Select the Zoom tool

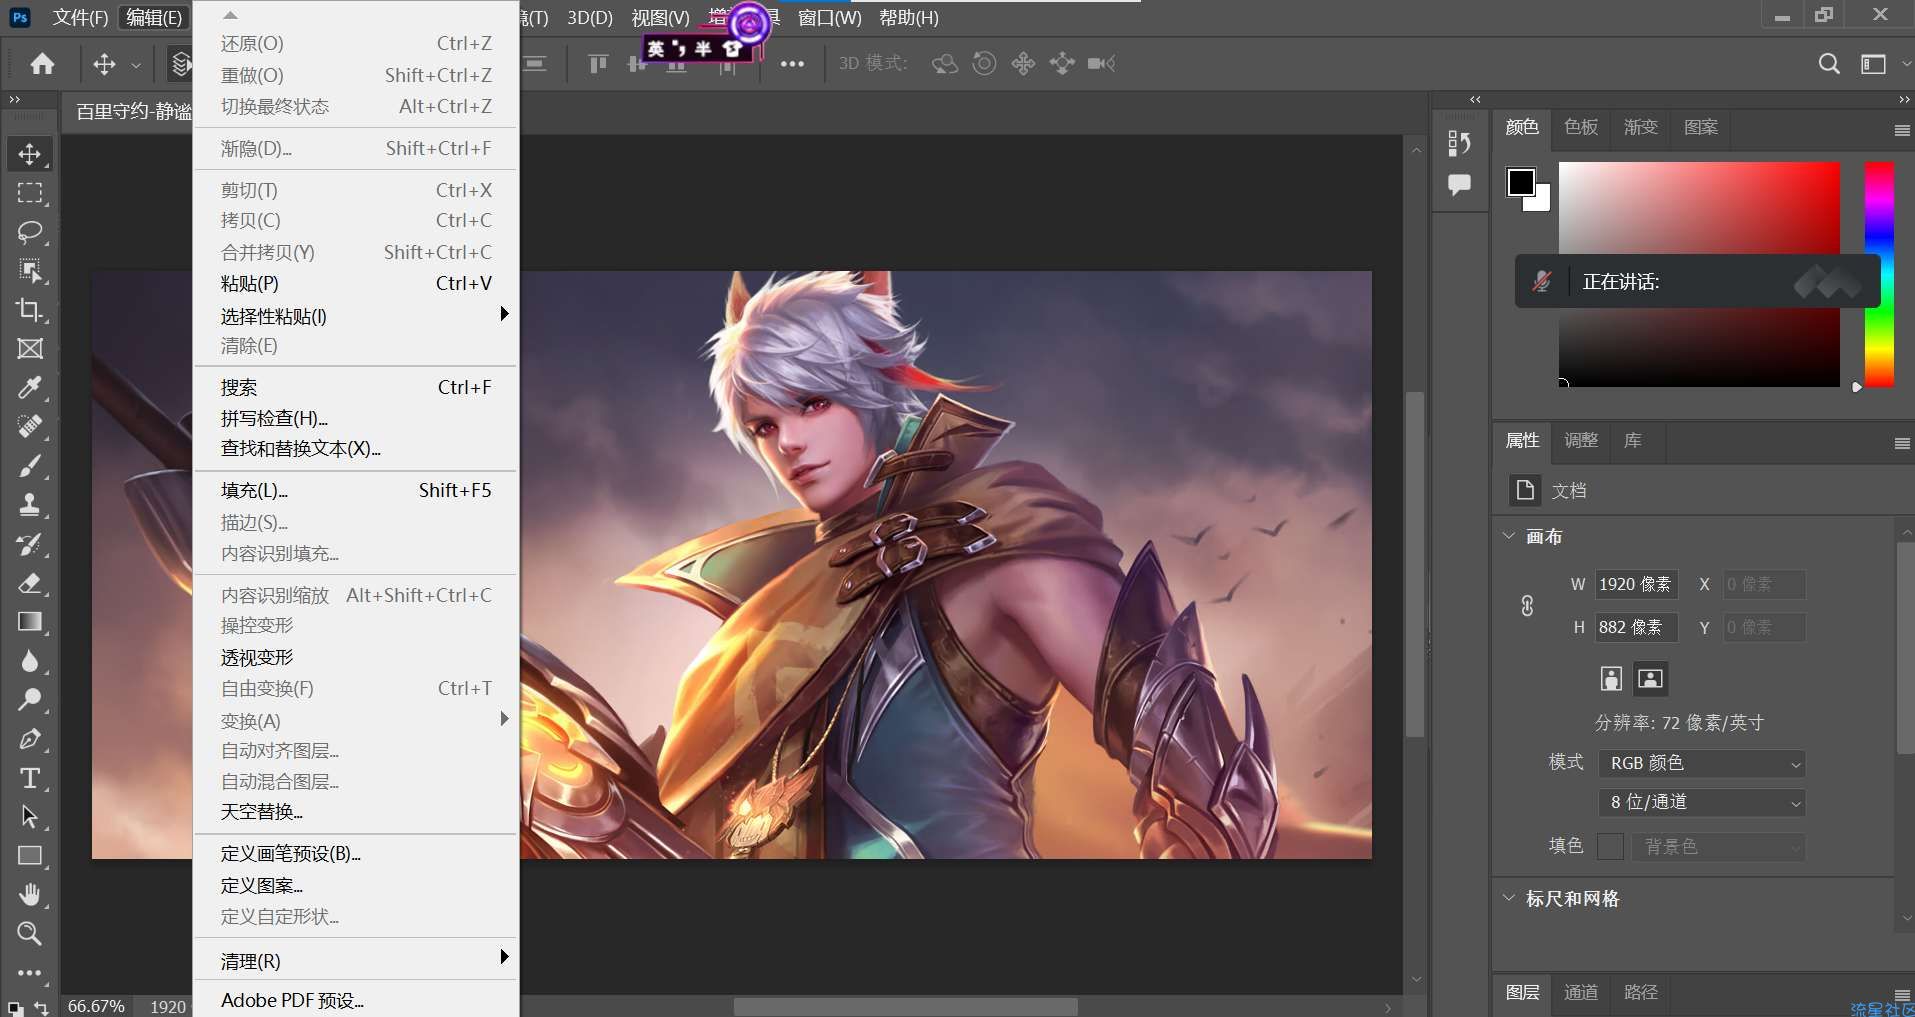pyautogui.click(x=30, y=934)
